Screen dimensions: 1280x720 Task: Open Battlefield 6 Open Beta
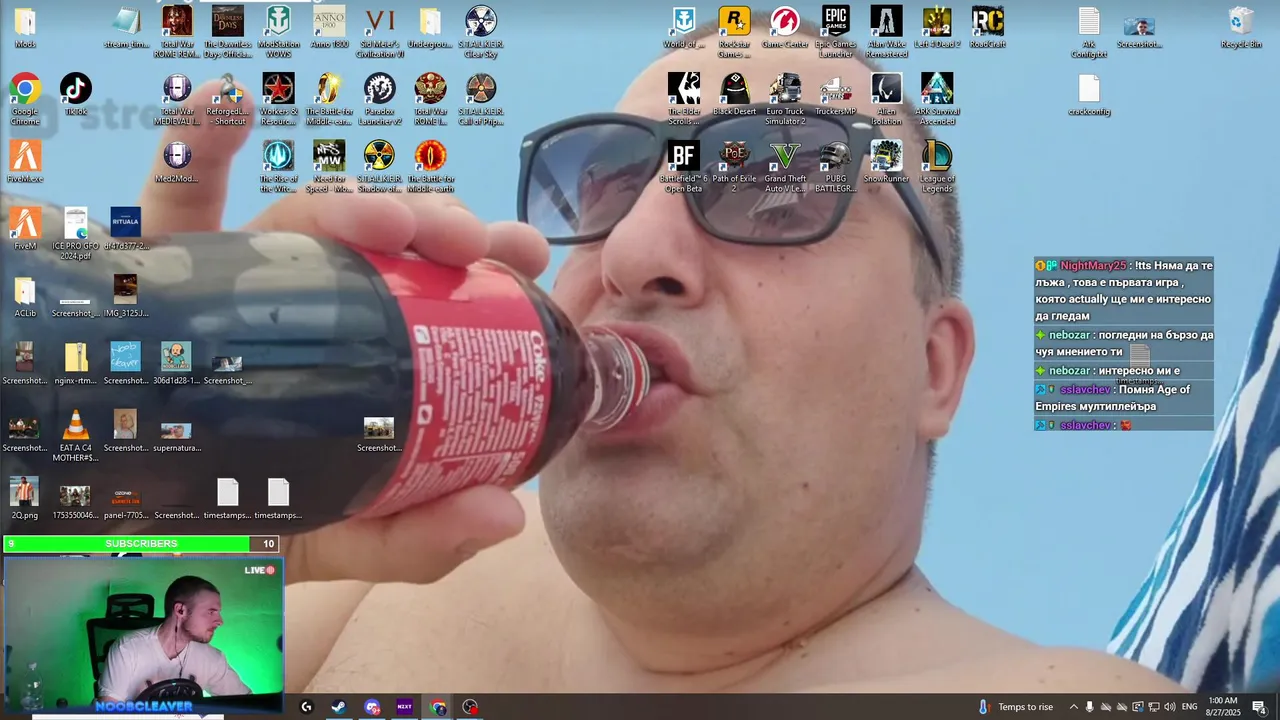[684, 166]
